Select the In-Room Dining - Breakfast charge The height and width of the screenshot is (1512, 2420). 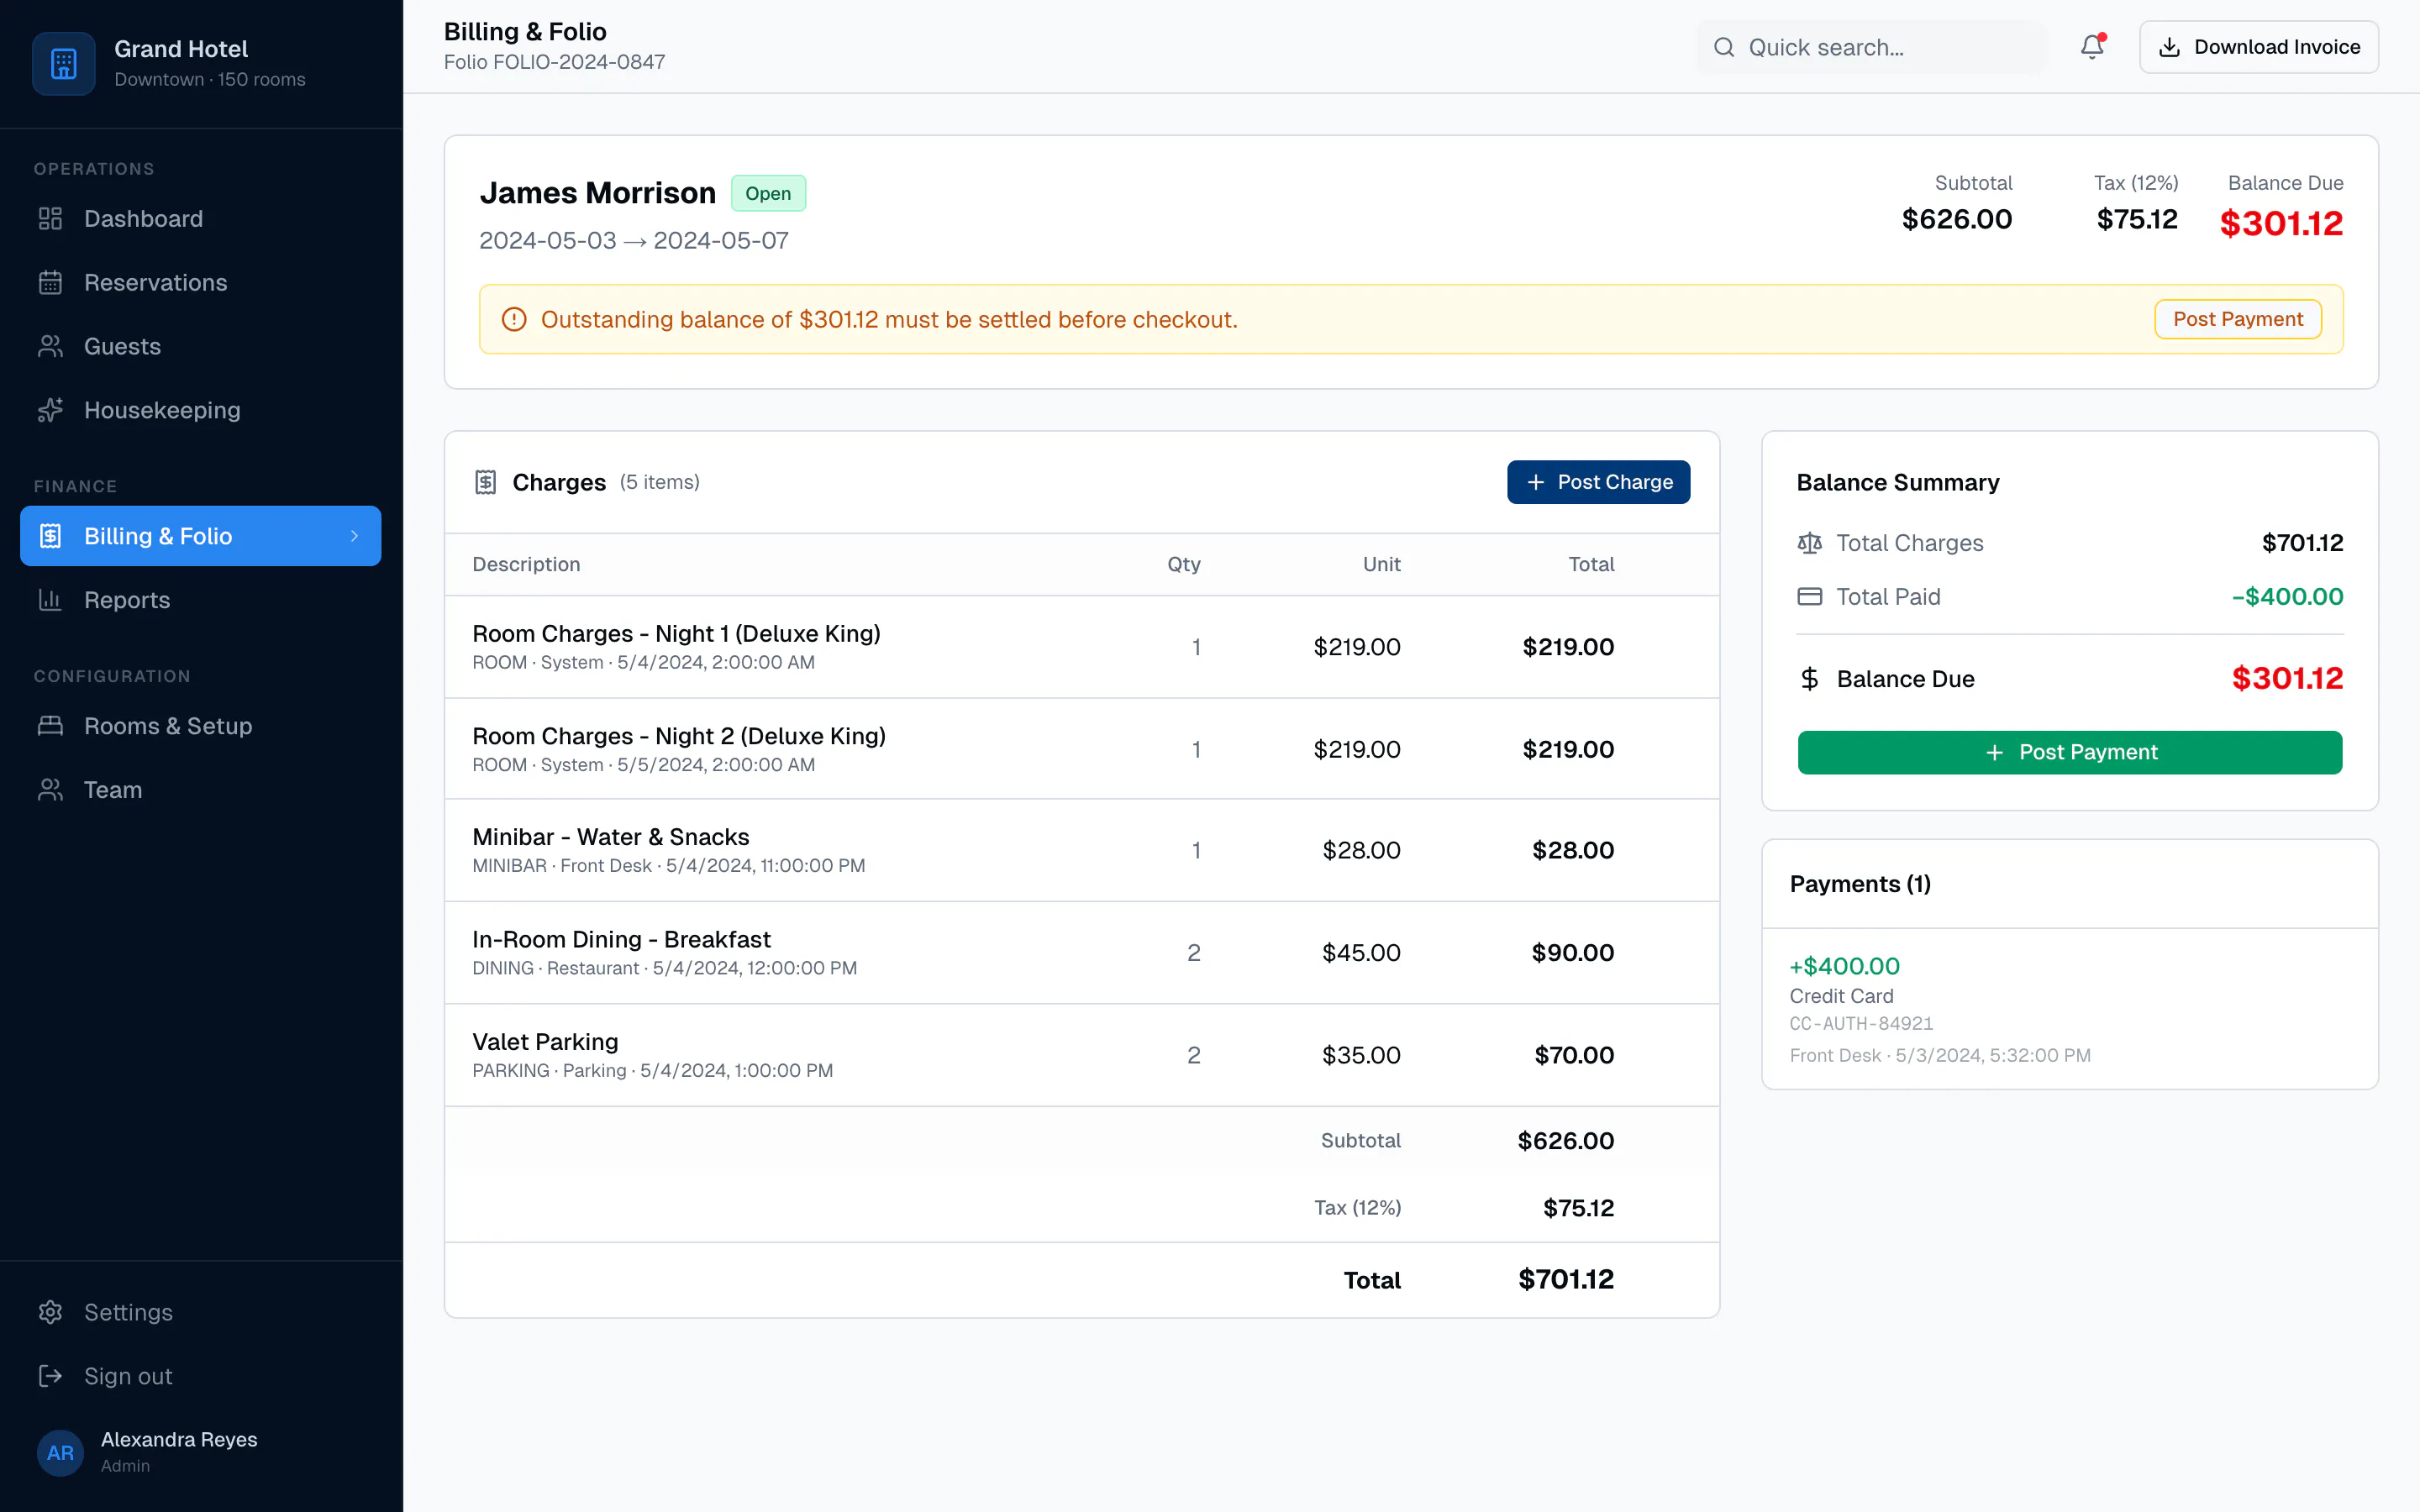click(1082, 953)
